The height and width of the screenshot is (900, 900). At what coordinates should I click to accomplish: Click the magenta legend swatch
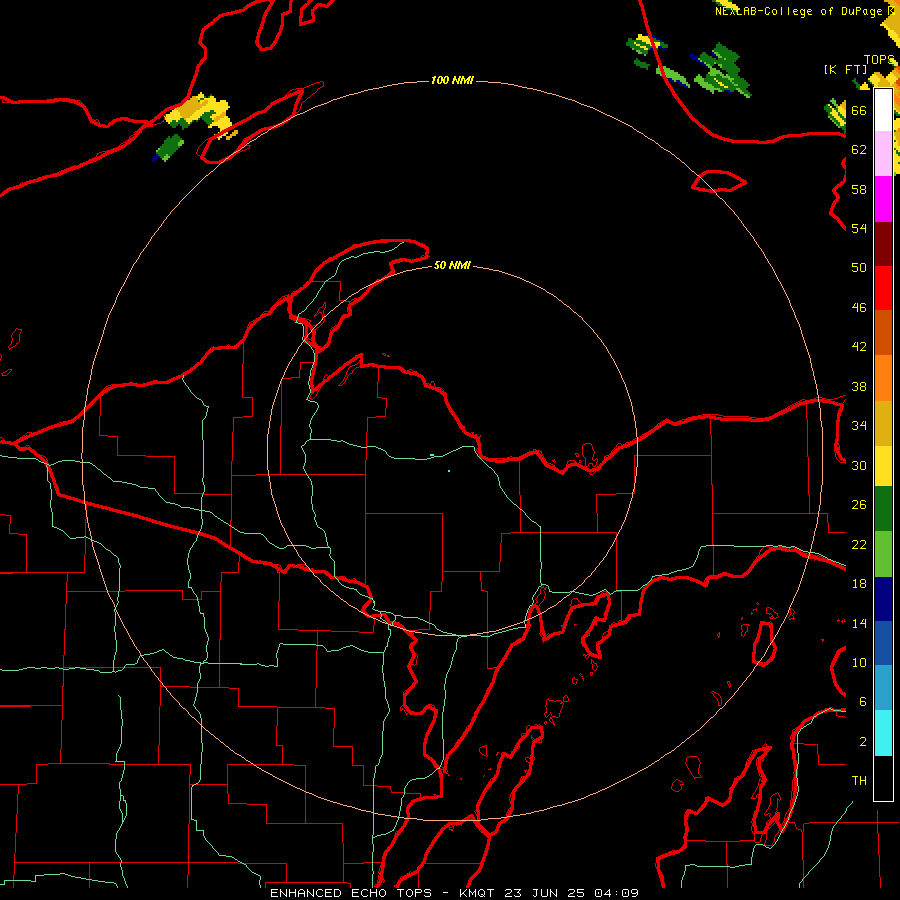(883, 199)
